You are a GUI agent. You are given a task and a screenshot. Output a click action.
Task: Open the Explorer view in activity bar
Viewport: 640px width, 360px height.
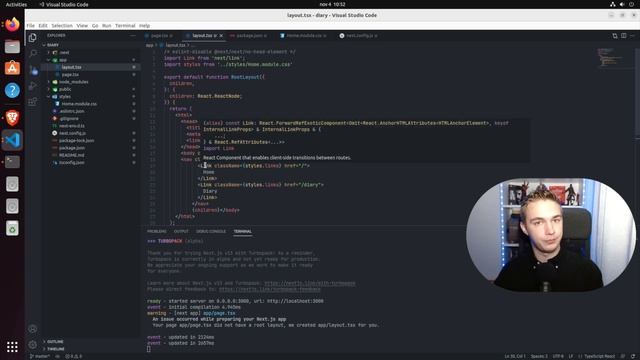33,38
